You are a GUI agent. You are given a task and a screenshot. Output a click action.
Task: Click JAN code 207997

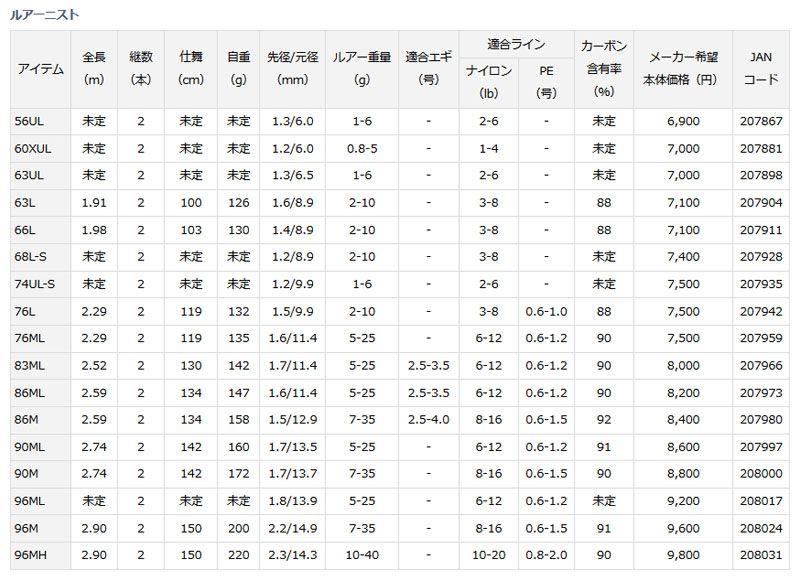pyautogui.click(x=761, y=447)
